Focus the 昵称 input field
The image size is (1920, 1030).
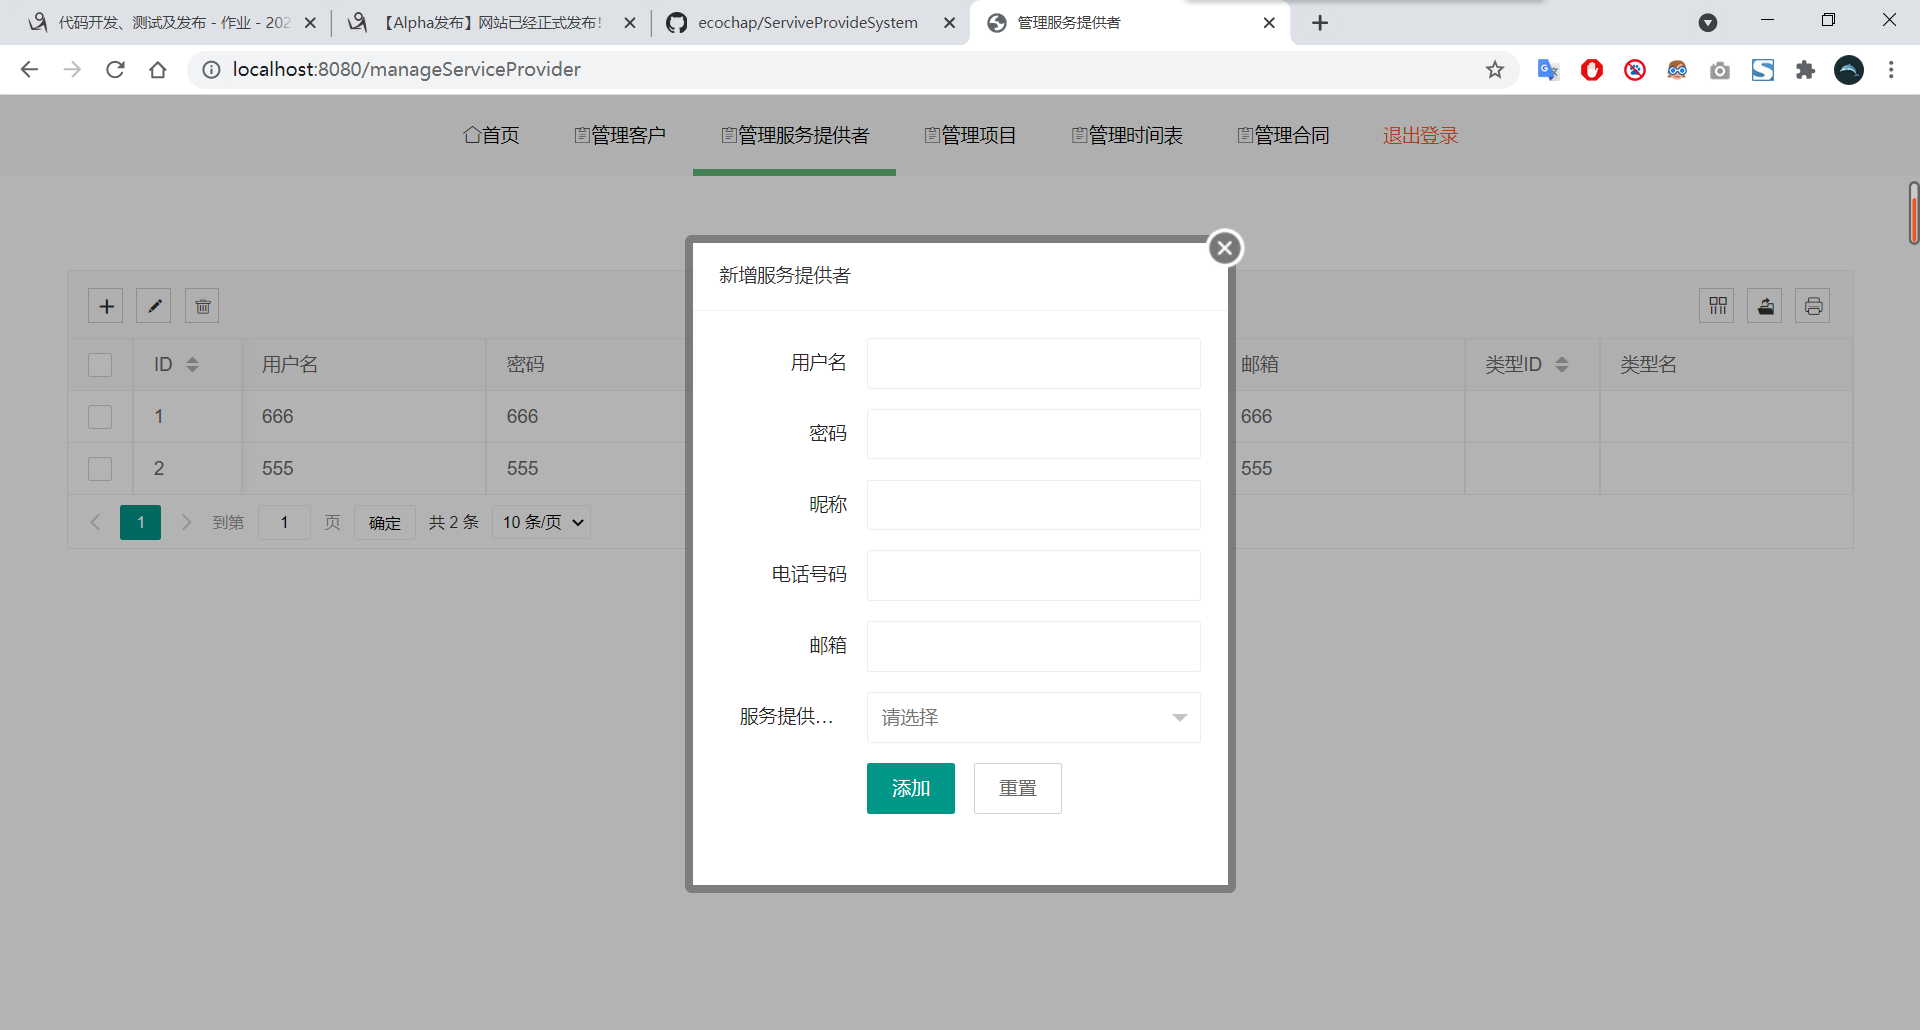click(1033, 505)
